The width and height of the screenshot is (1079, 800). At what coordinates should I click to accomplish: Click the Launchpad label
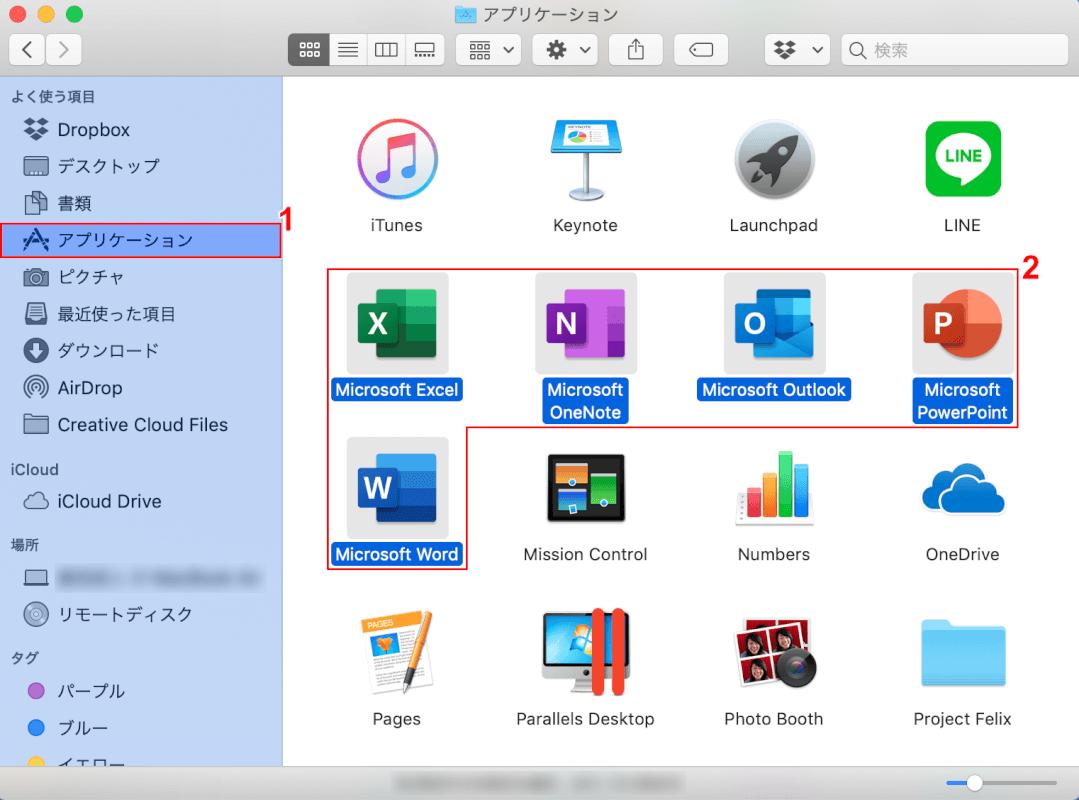(774, 225)
